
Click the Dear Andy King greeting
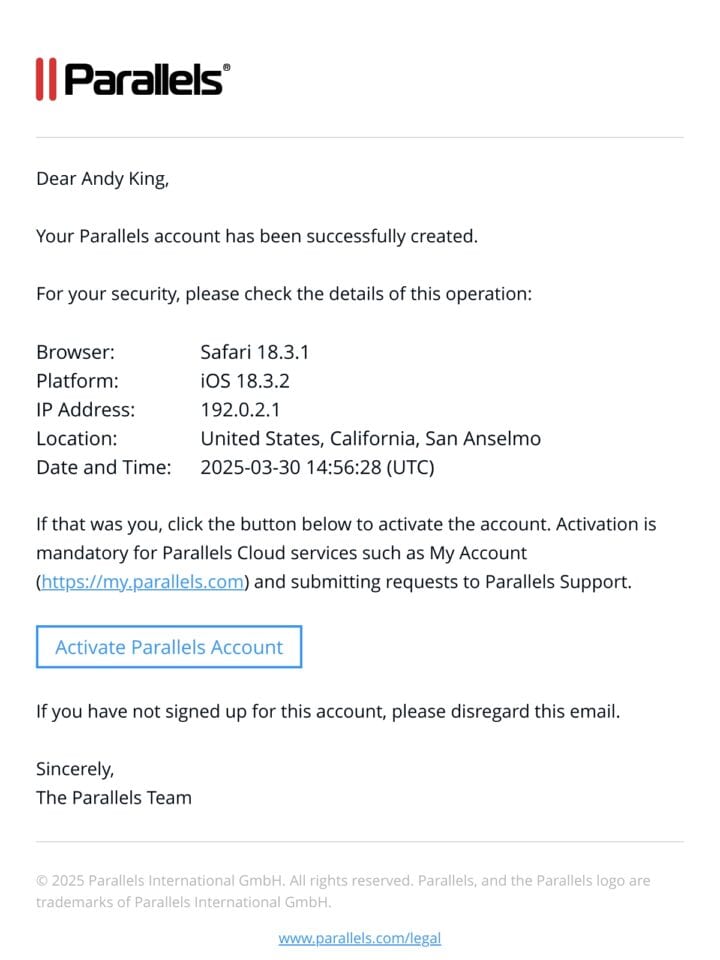pyautogui.click(x=102, y=179)
